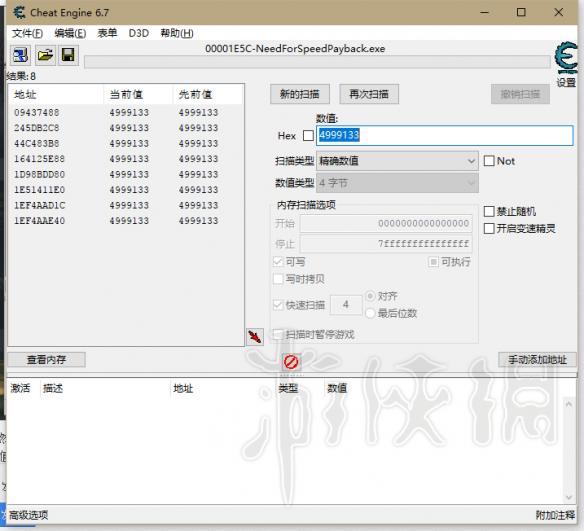Select result row 245DB2C8
This screenshot has width=584, height=531.
coord(126,128)
